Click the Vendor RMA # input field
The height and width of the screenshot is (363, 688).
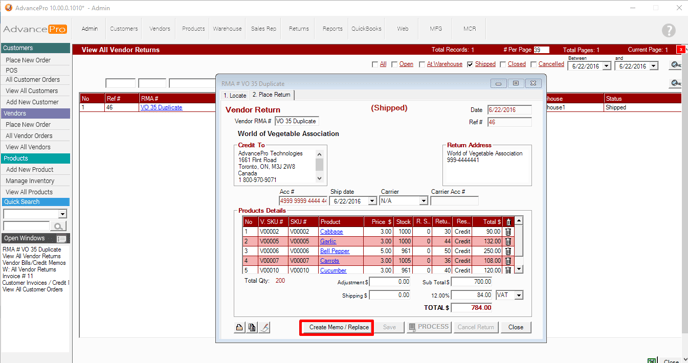coord(297,121)
